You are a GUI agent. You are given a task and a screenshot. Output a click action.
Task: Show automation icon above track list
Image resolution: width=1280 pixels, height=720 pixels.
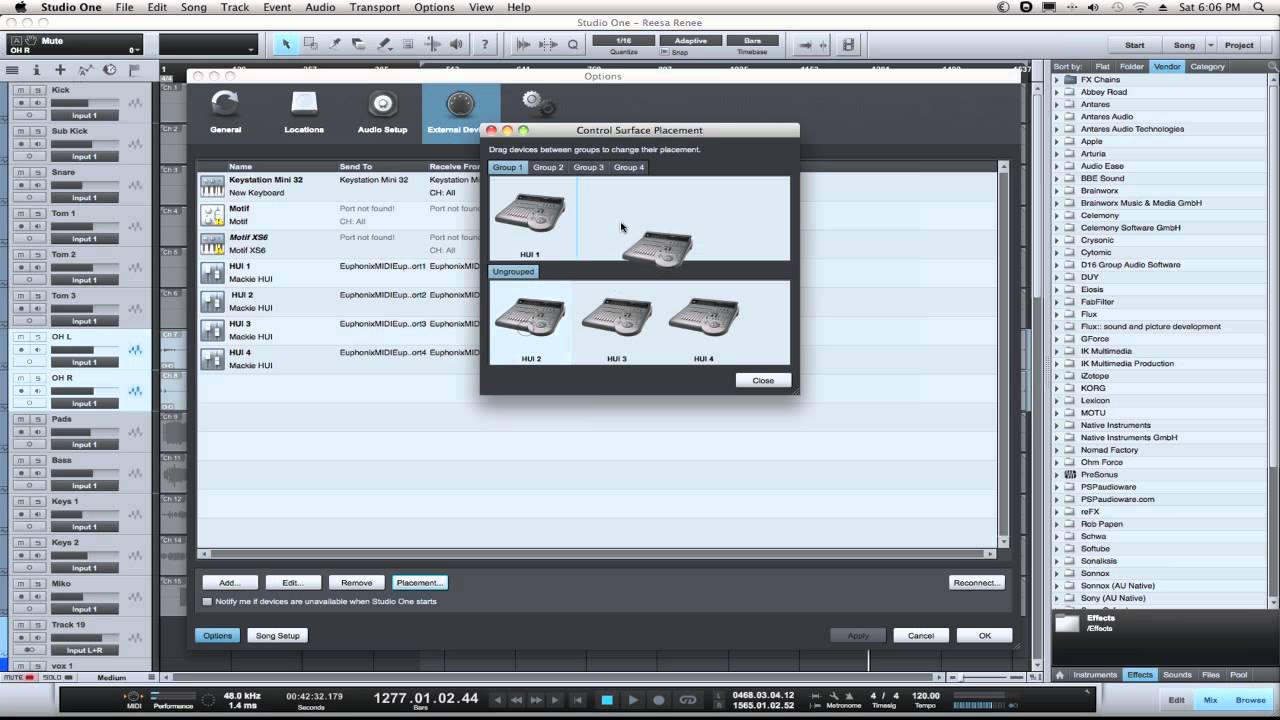(85, 70)
